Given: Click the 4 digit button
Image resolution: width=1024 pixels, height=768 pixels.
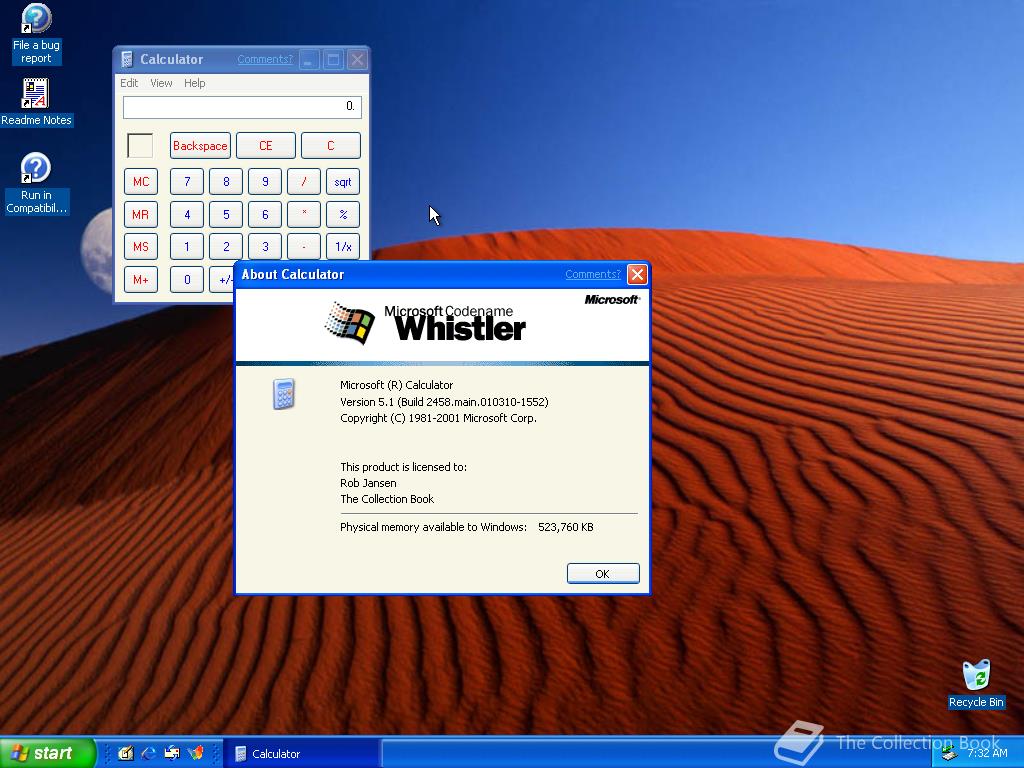Looking at the screenshot, I should [x=187, y=214].
